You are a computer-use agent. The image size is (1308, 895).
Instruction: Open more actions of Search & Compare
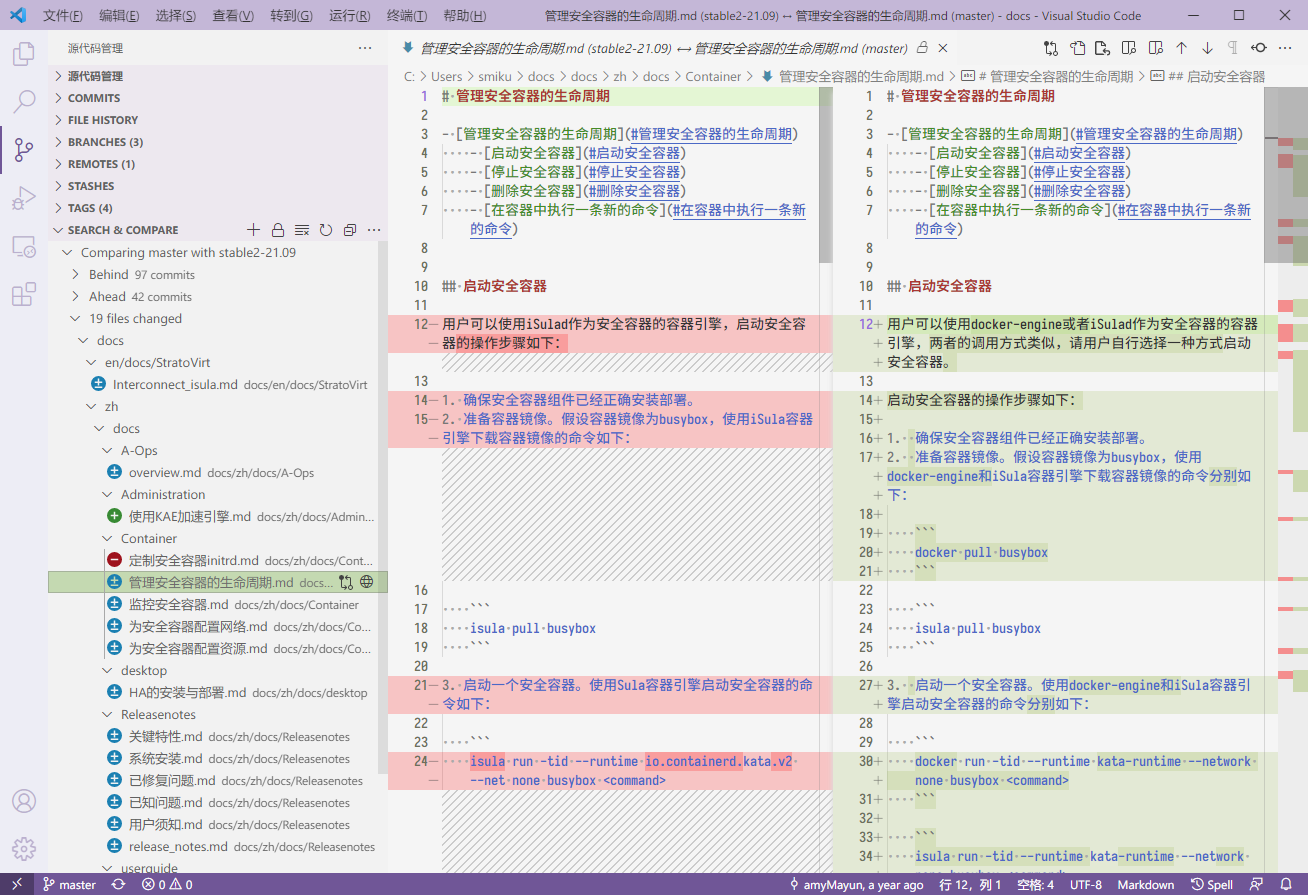(x=374, y=230)
